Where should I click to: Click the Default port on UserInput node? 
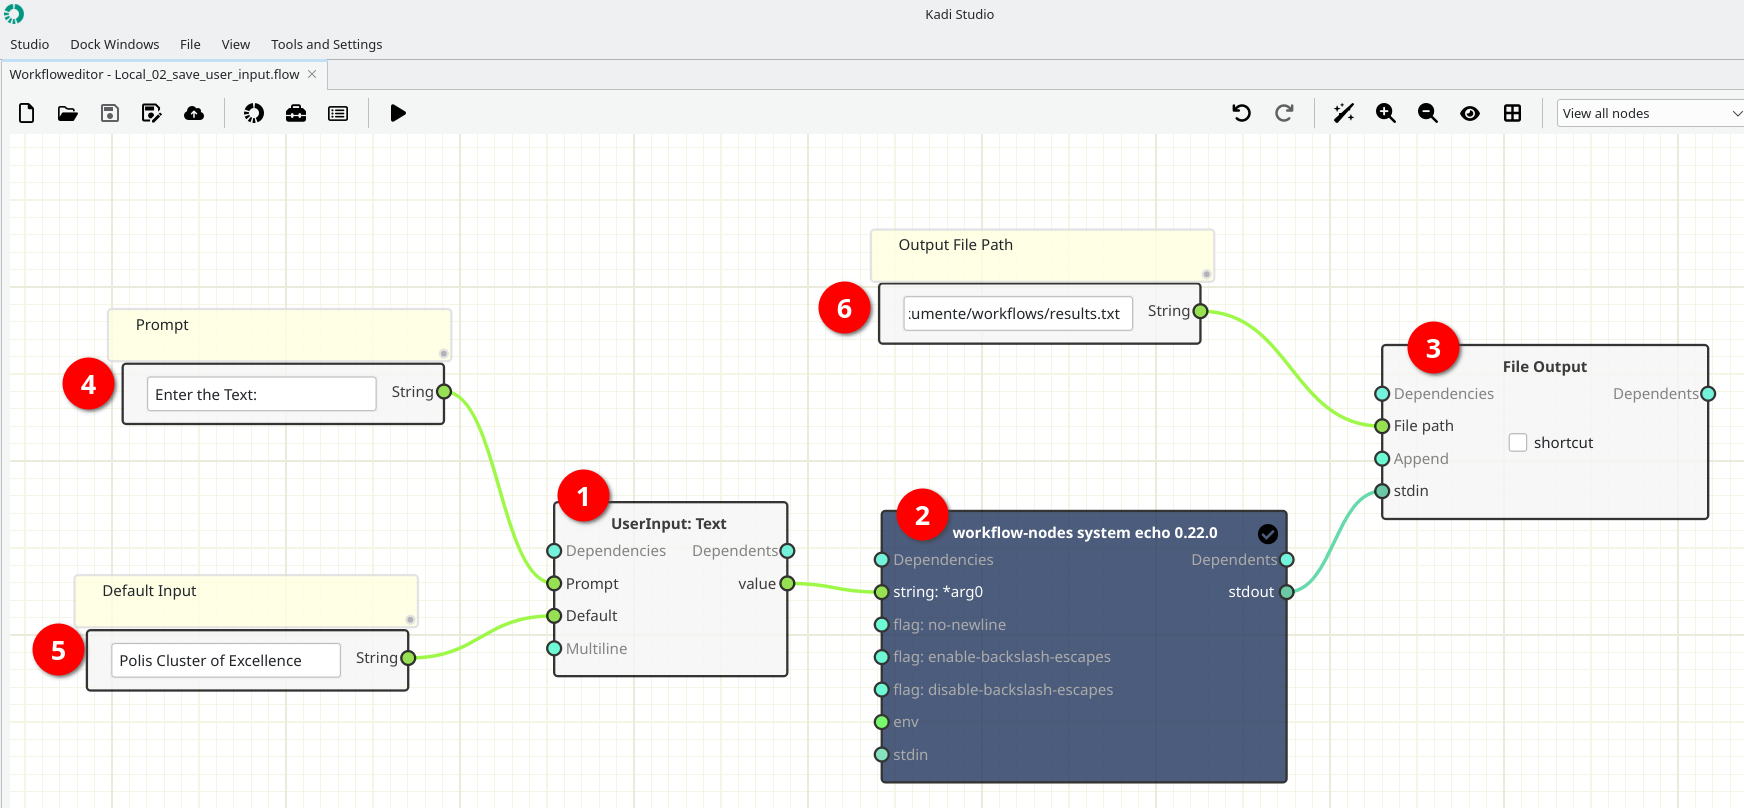coord(554,615)
